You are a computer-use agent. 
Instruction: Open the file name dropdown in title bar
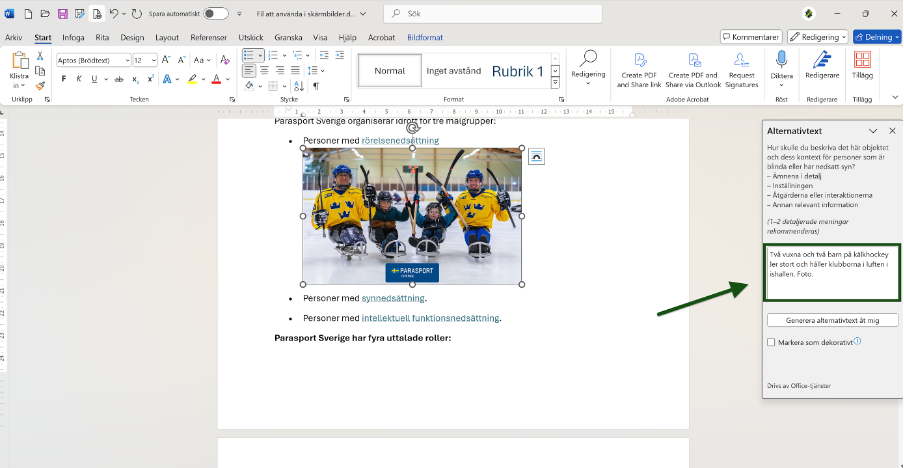click(362, 13)
